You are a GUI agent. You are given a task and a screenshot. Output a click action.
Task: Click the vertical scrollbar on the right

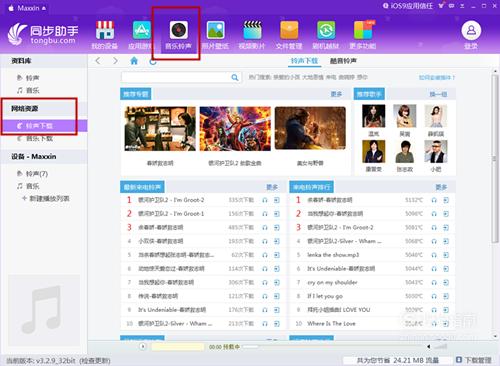[495, 160]
